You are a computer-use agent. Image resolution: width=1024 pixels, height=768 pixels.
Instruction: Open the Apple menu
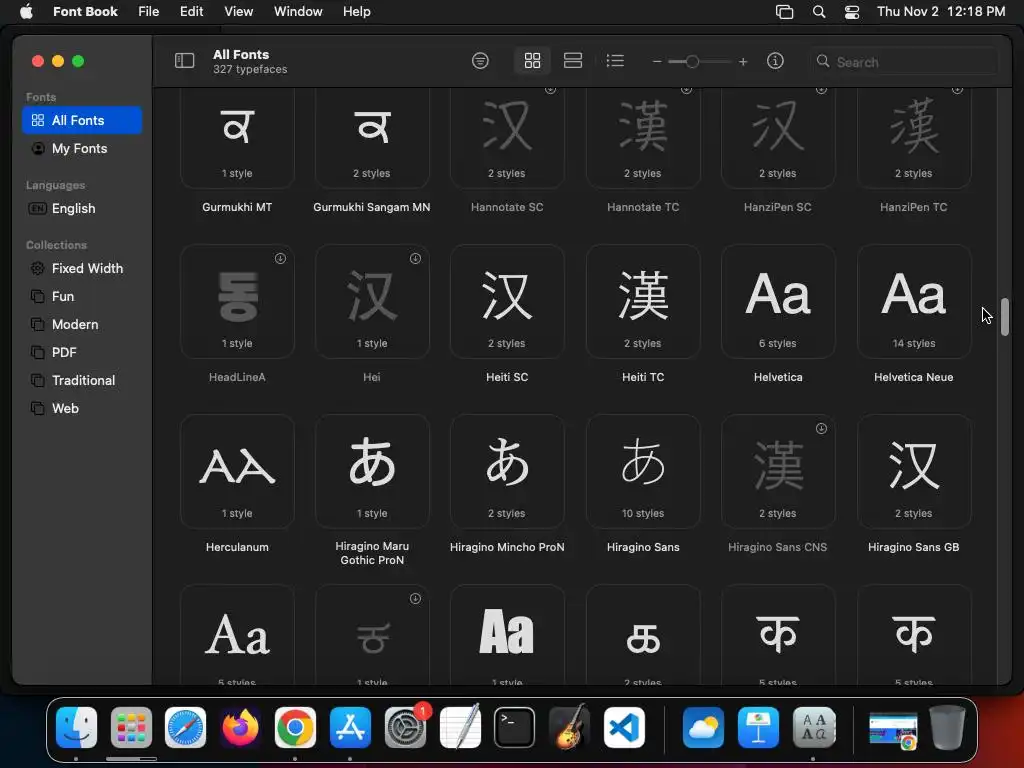26,11
